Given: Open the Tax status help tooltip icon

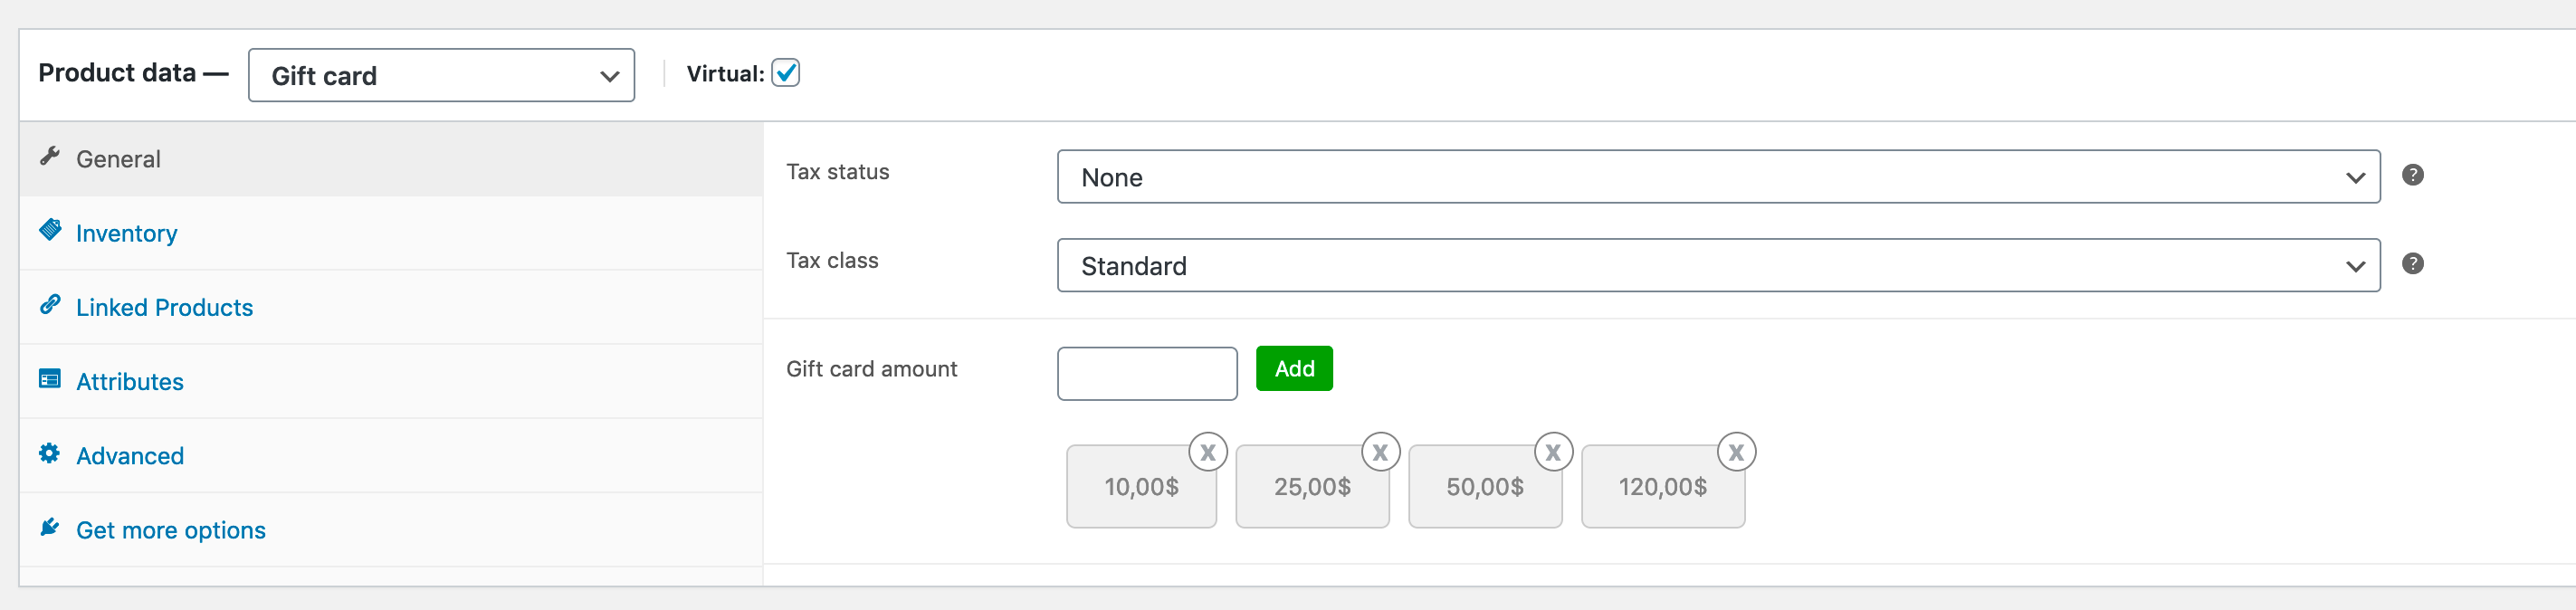Looking at the screenshot, I should tap(2412, 175).
